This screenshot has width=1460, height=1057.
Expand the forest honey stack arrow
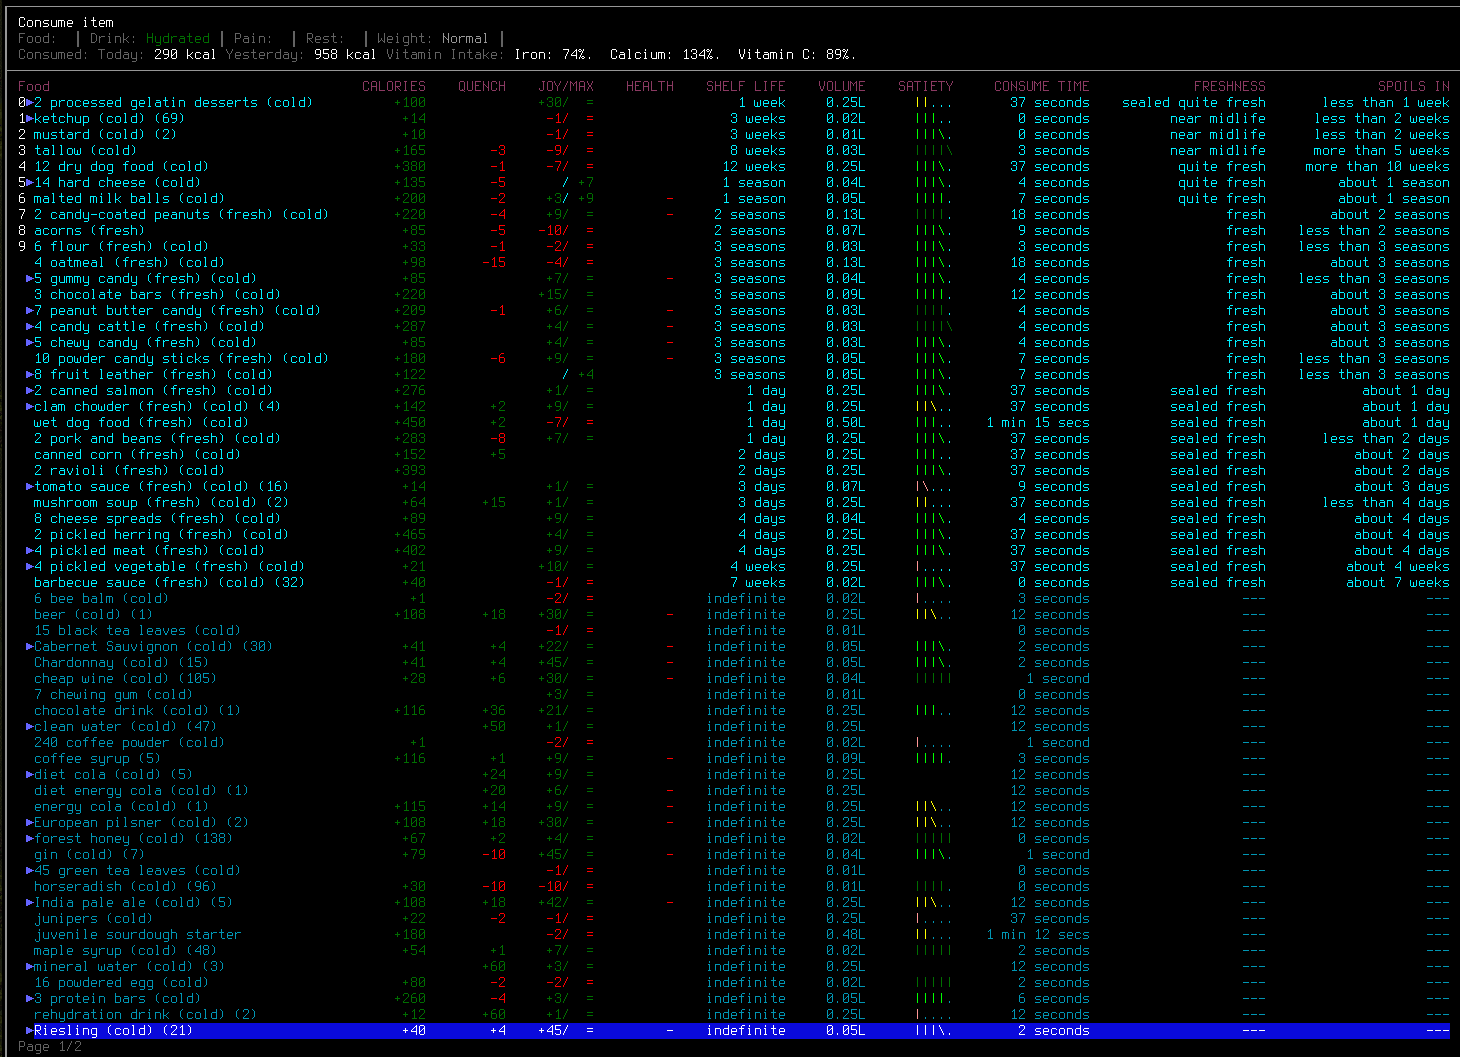pyautogui.click(x=30, y=839)
